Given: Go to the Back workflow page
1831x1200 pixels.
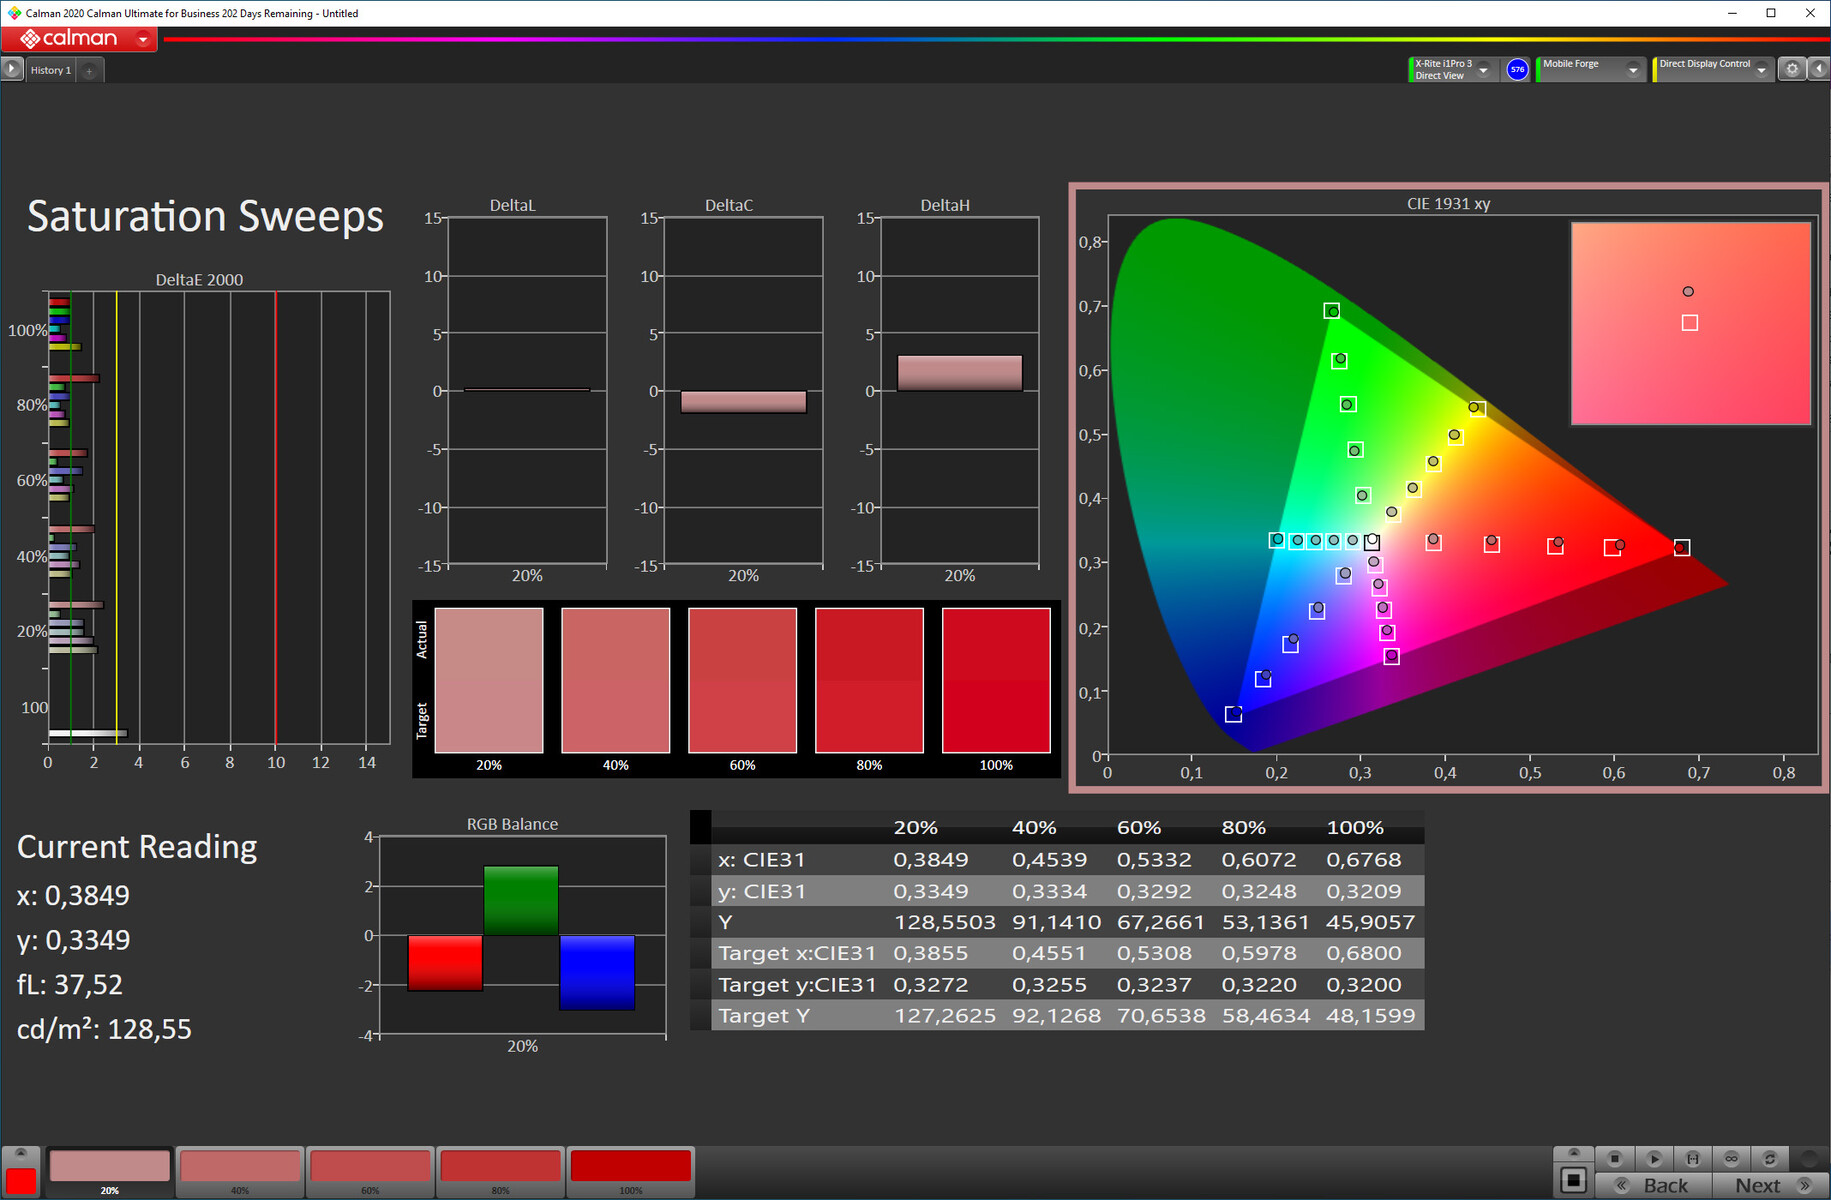Looking at the screenshot, I should coord(1653,1186).
